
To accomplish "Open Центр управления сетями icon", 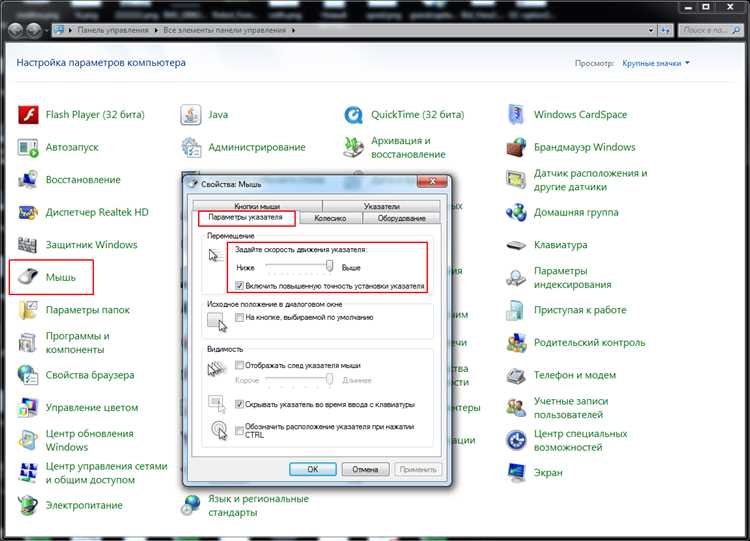I will click(x=28, y=473).
